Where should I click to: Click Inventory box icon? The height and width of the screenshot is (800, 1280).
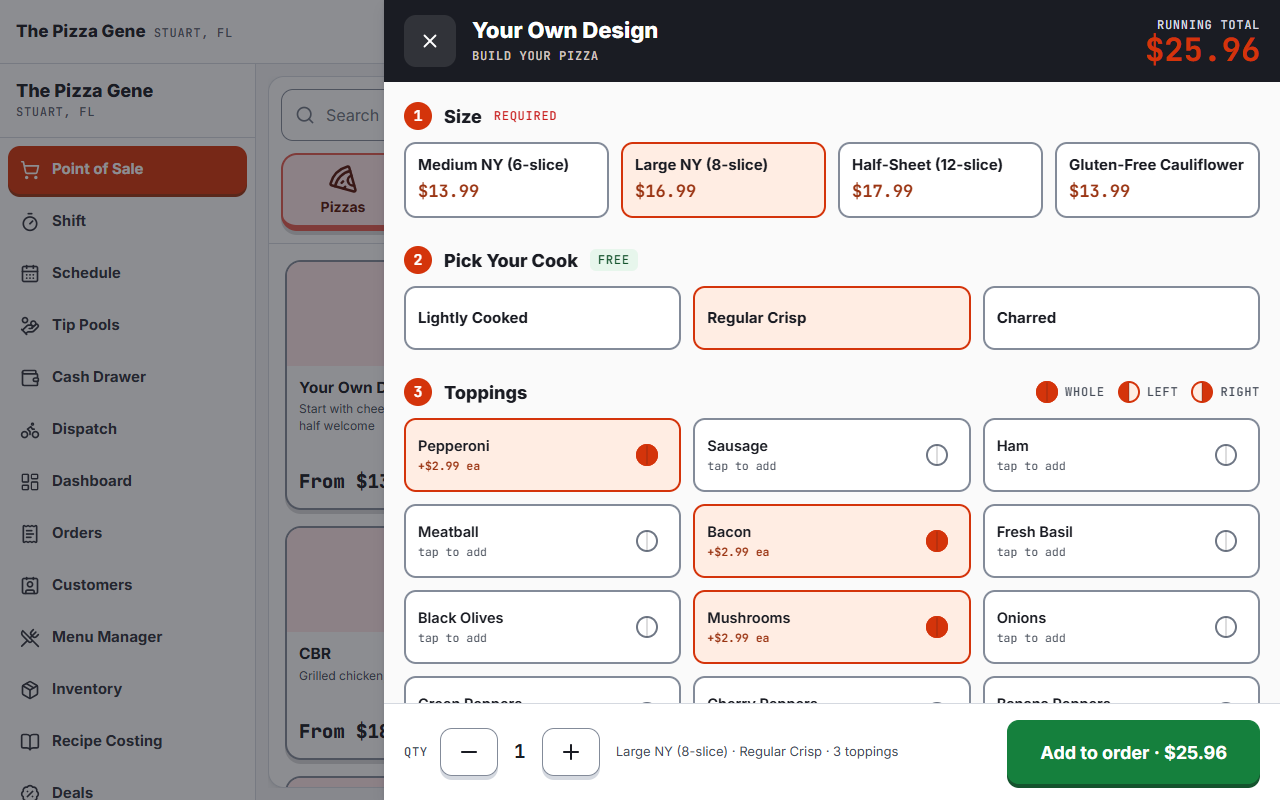(30, 690)
